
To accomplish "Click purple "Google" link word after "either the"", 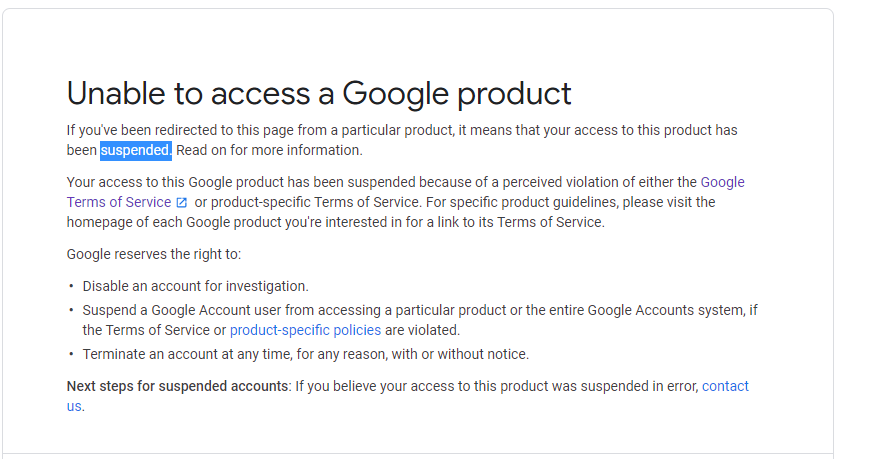I will tap(722, 182).
